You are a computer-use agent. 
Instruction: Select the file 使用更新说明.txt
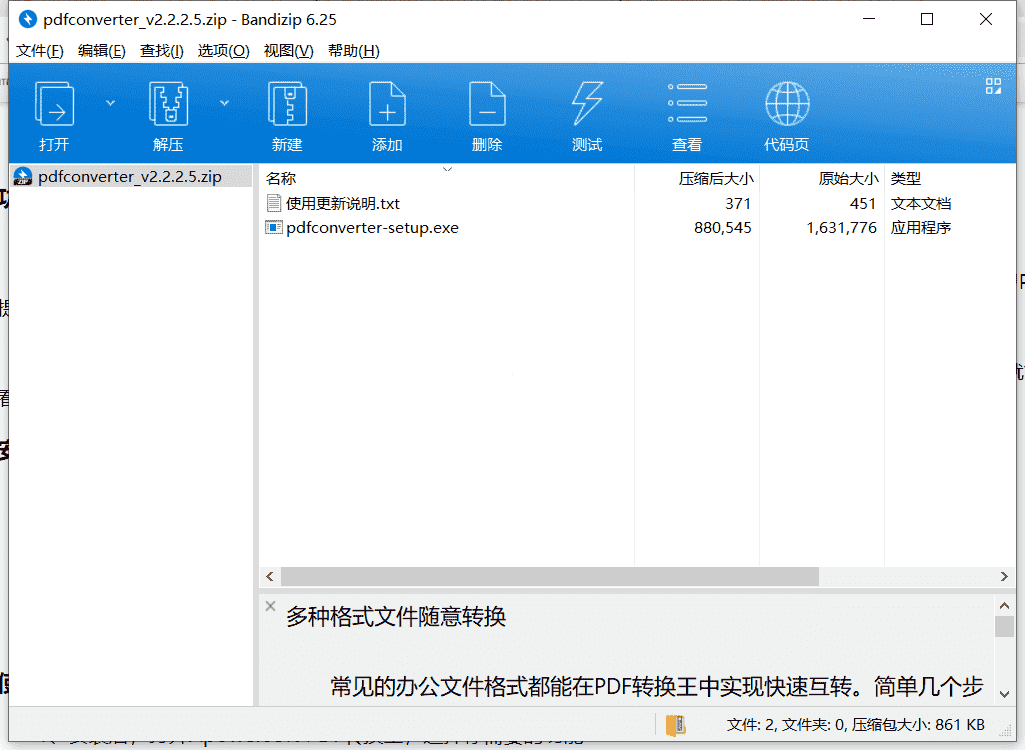pos(343,203)
